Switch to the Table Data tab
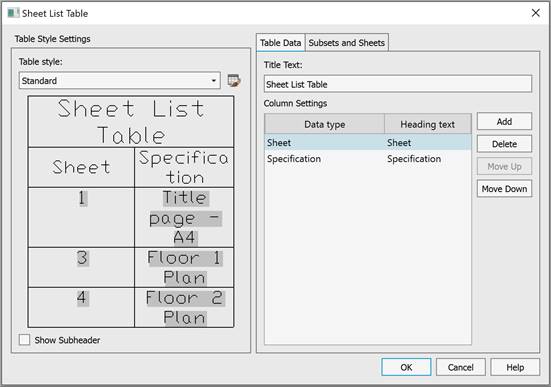The height and width of the screenshot is (387, 551). tap(280, 43)
